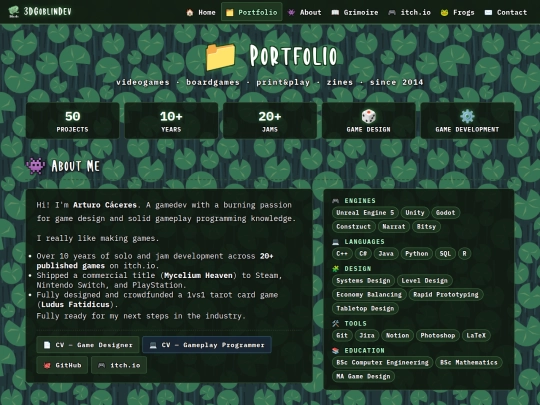540x405 pixels.
Task: Click the About Me section heading
Action: click(x=75, y=166)
